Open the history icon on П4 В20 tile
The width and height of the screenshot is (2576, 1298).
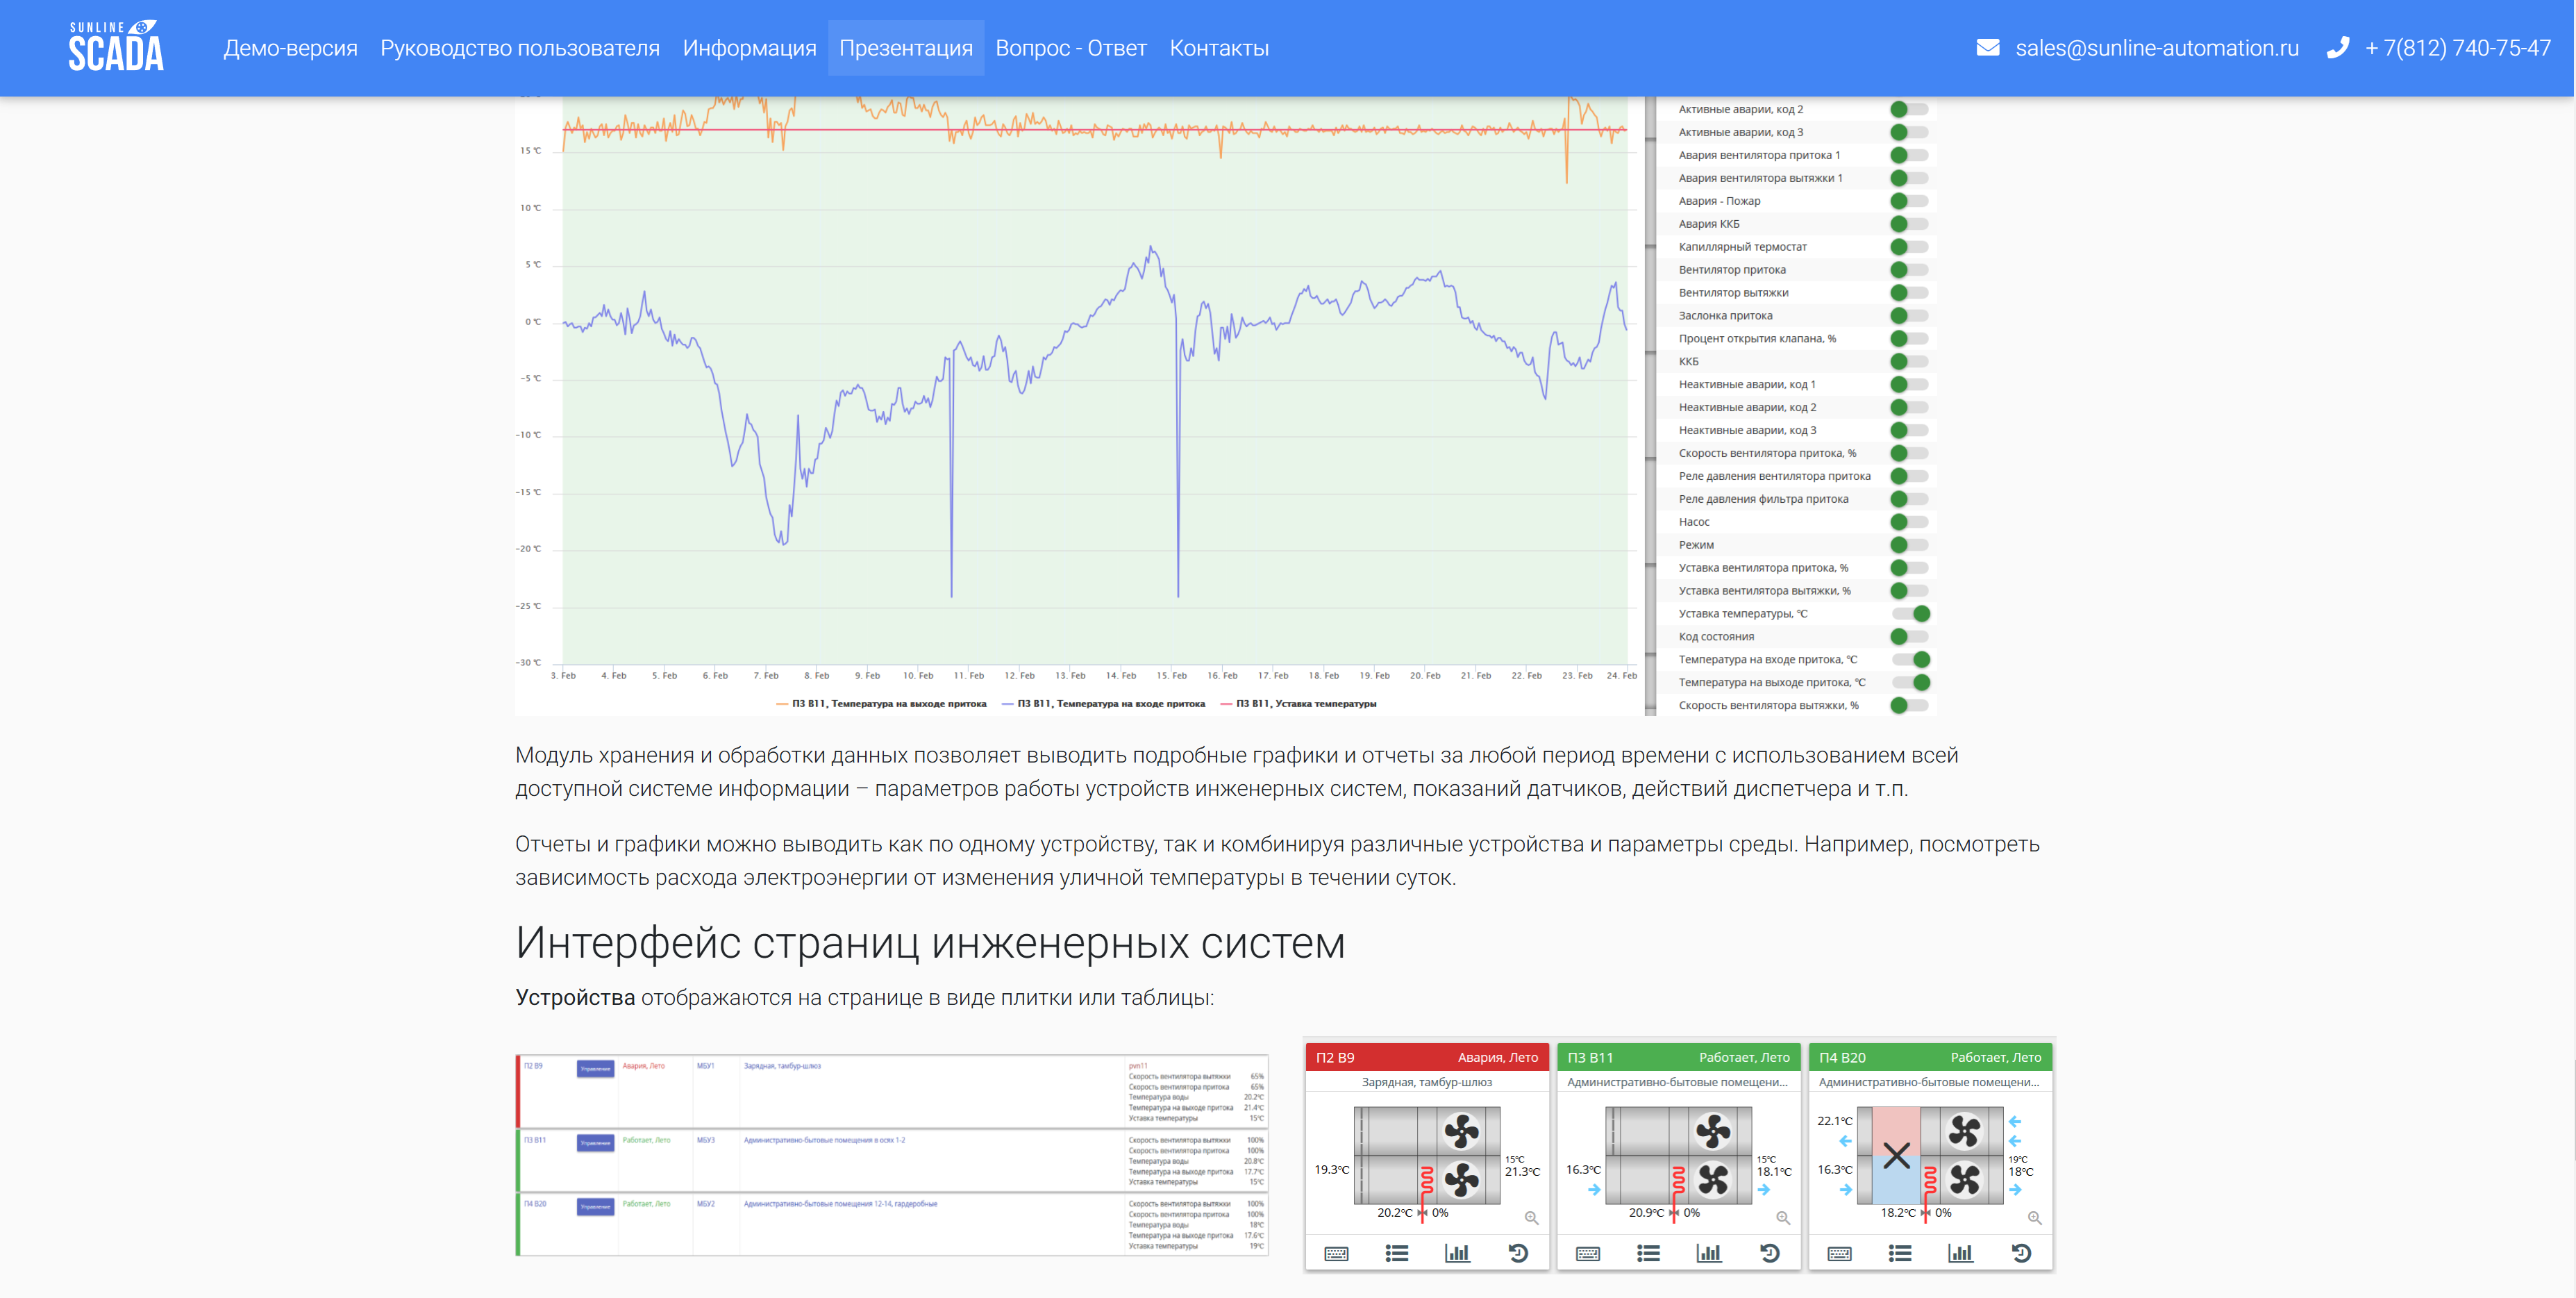(x=2021, y=1253)
